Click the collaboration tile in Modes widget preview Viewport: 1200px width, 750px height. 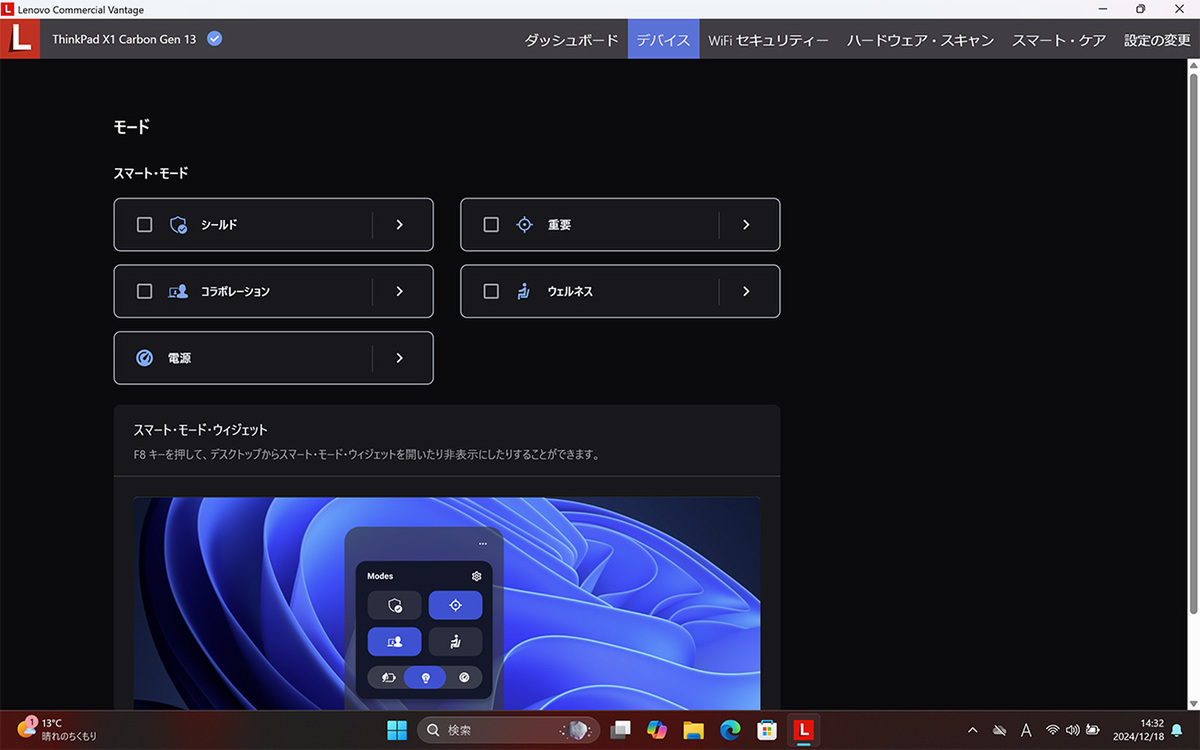pyautogui.click(x=395, y=641)
